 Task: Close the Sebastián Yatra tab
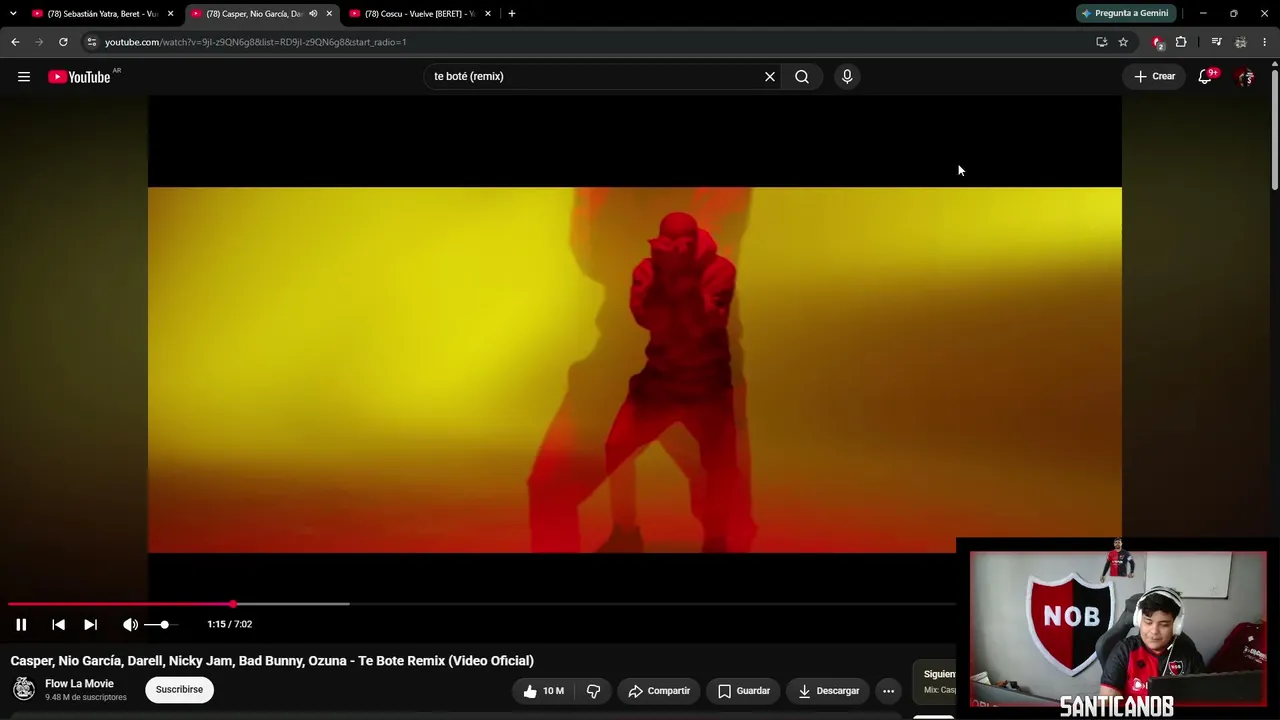(170, 14)
